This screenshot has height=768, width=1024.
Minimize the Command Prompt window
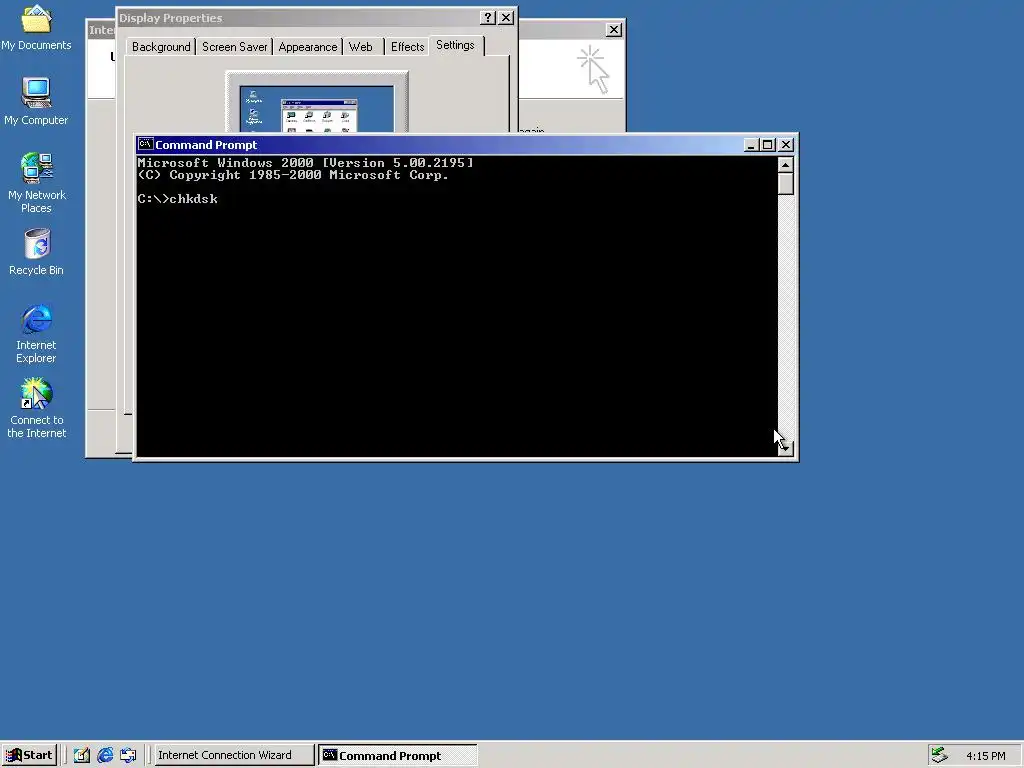click(x=751, y=145)
